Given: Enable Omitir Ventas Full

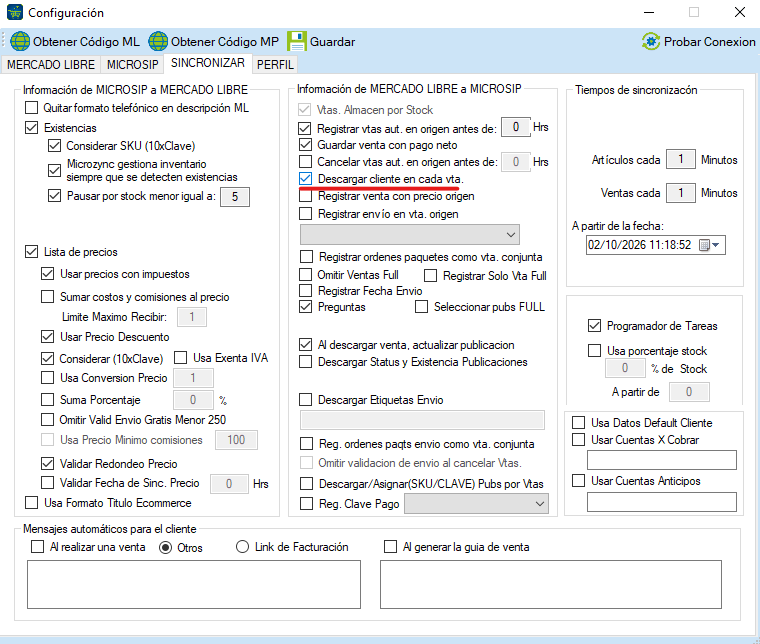Looking at the screenshot, I should click(305, 275).
